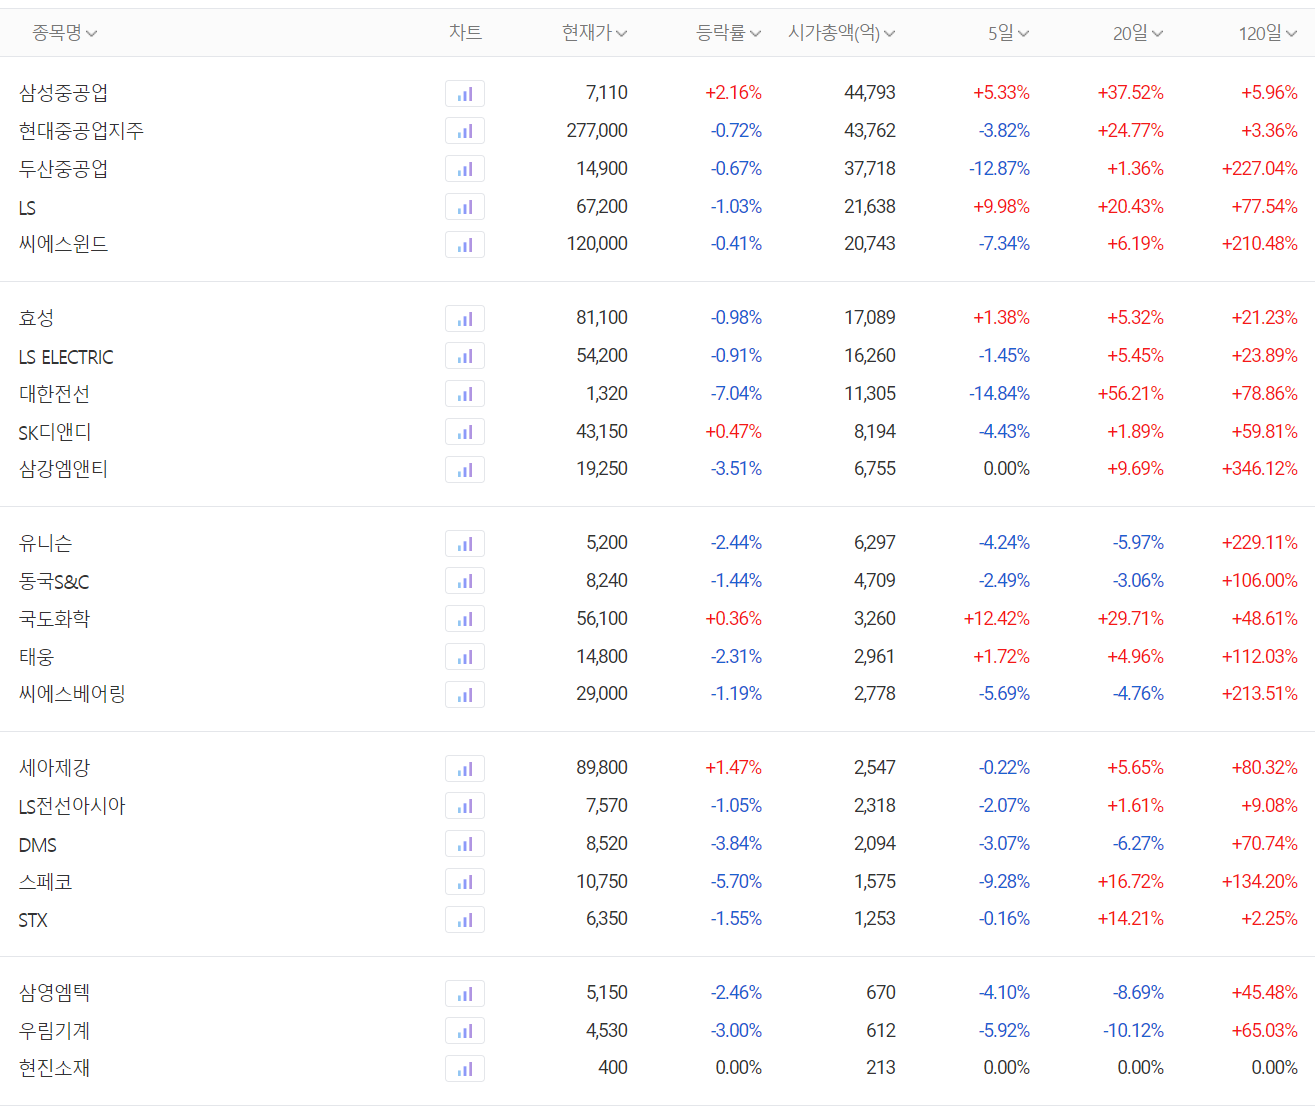
Task: Open stock LS전선아시아
Action: pos(72,806)
